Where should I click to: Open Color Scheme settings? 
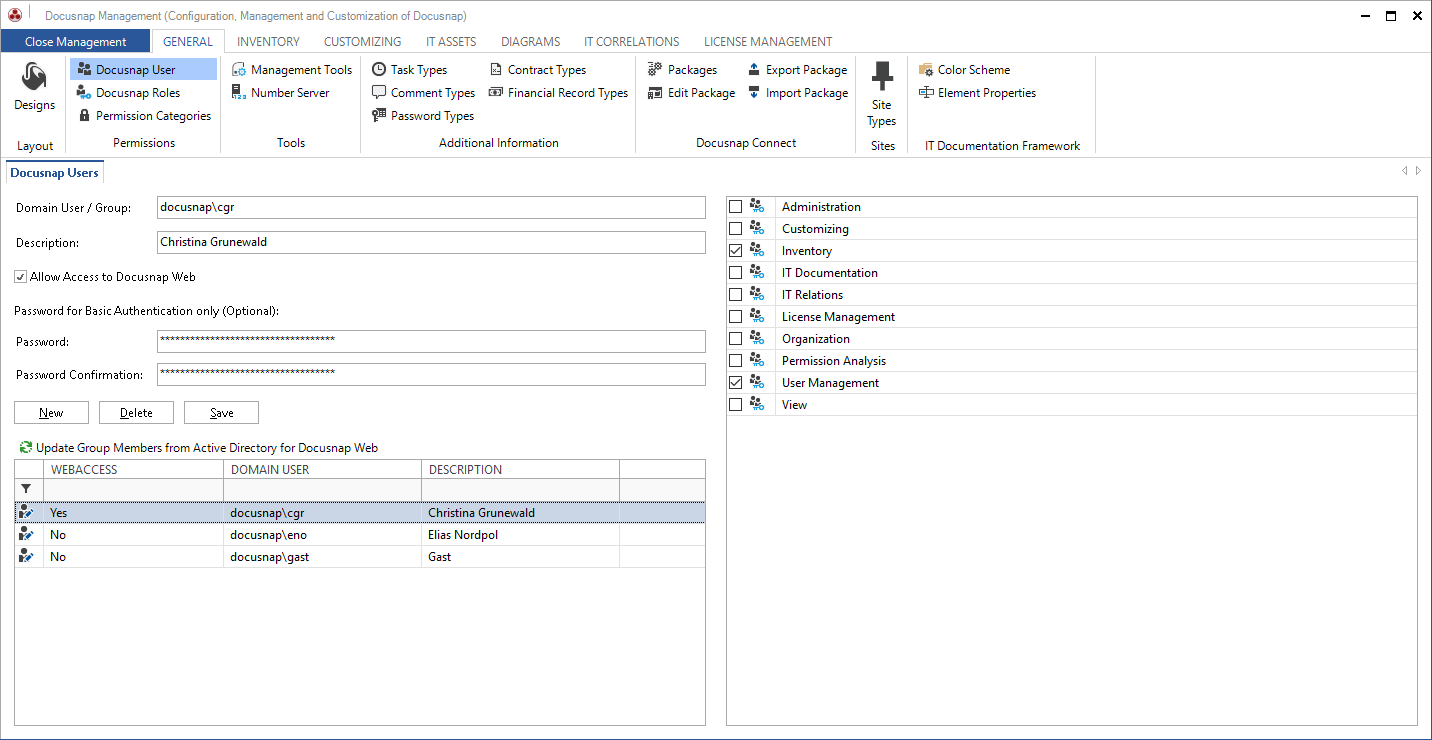pos(964,70)
